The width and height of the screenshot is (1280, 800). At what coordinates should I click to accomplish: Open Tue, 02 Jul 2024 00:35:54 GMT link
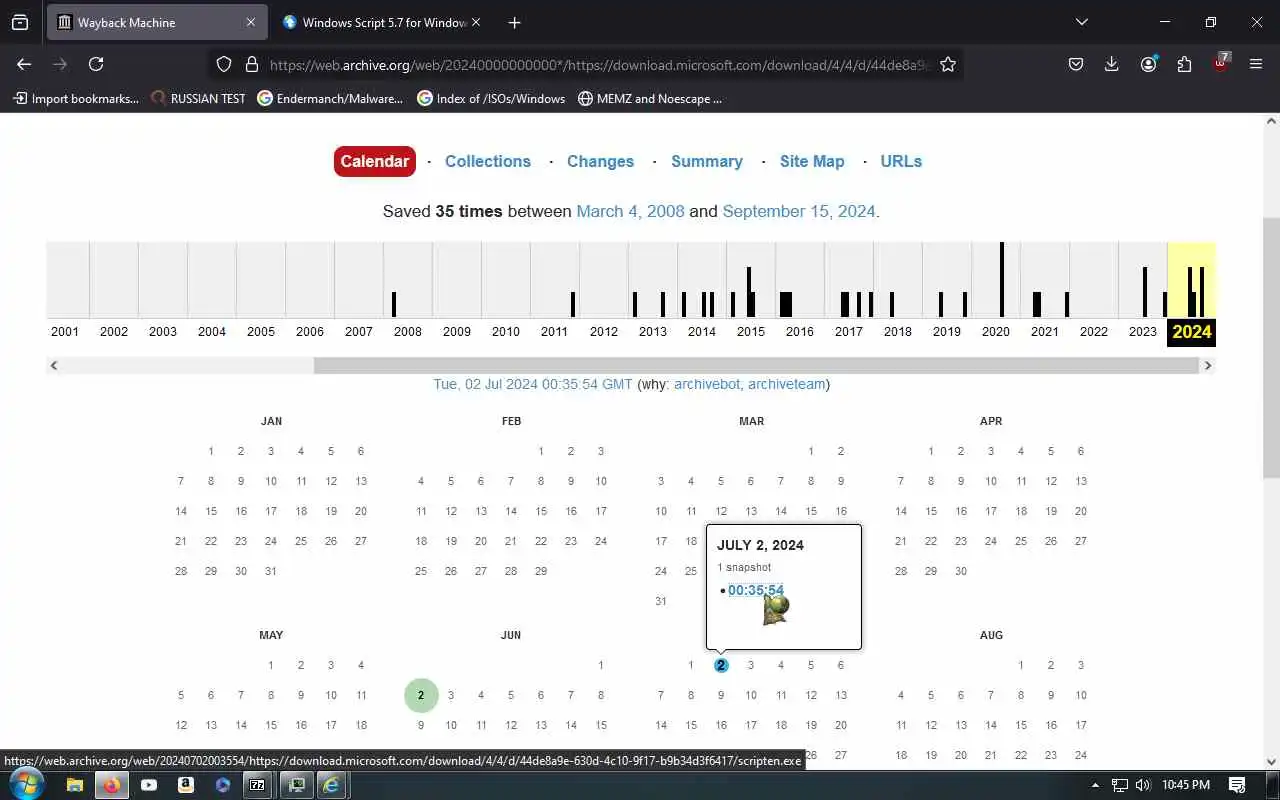click(533, 384)
